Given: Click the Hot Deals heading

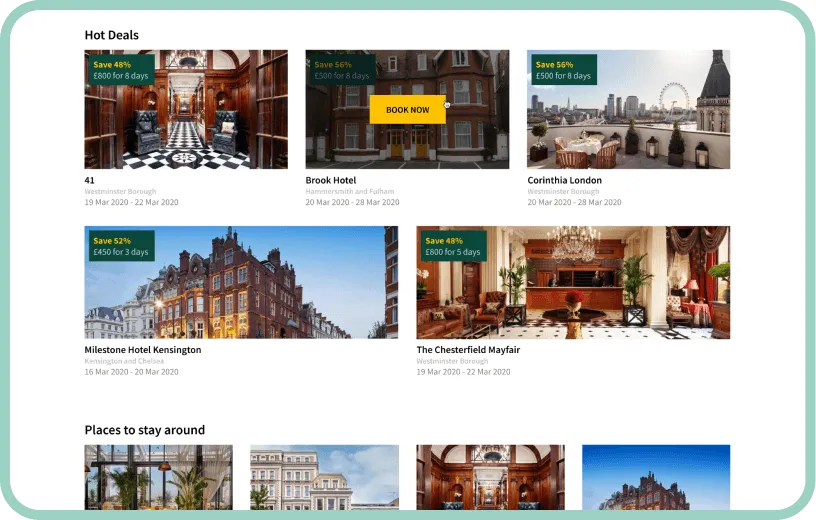Looking at the screenshot, I should point(111,35).
